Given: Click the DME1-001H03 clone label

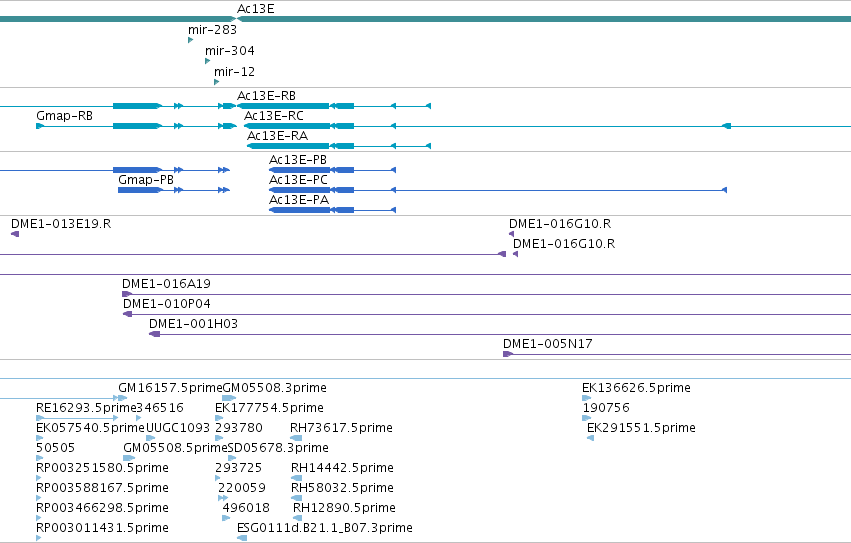Looking at the screenshot, I should (193, 324).
